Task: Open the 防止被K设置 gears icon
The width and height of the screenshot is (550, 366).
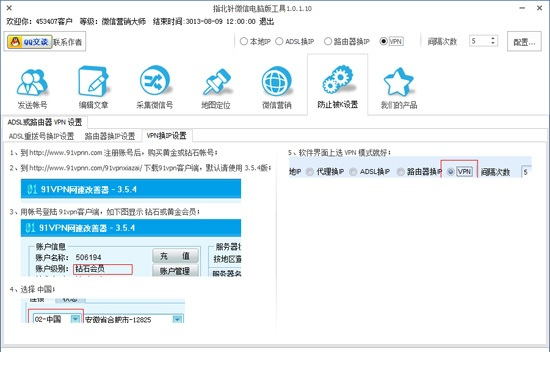Action: click(338, 80)
